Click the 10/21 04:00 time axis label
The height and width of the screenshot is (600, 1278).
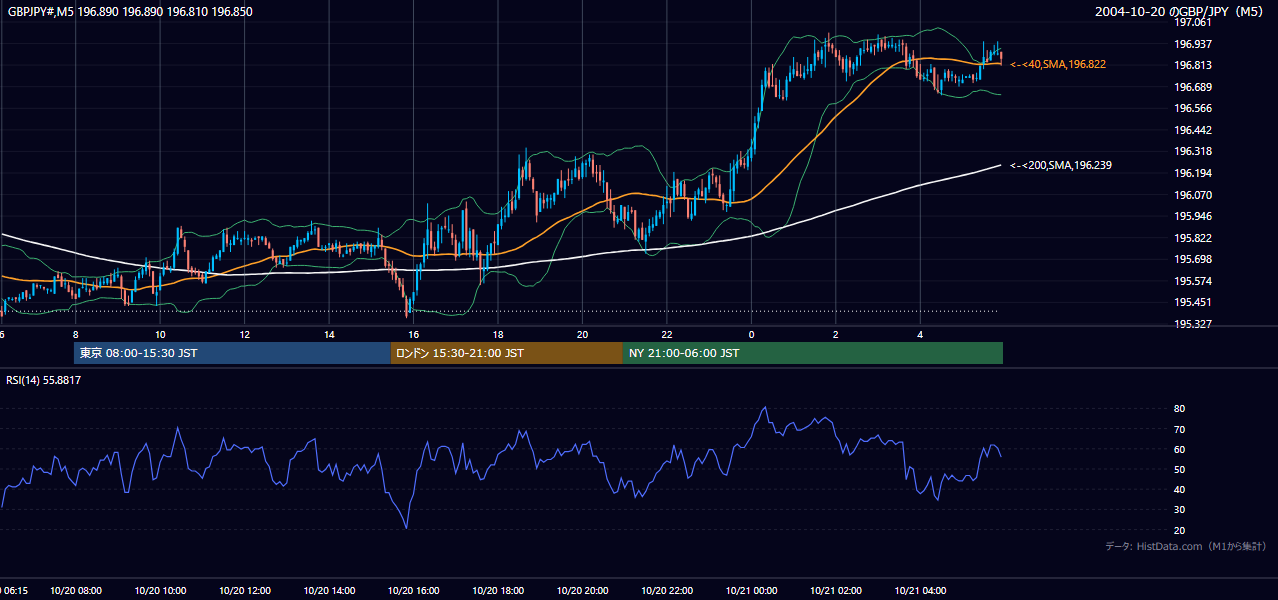920,590
